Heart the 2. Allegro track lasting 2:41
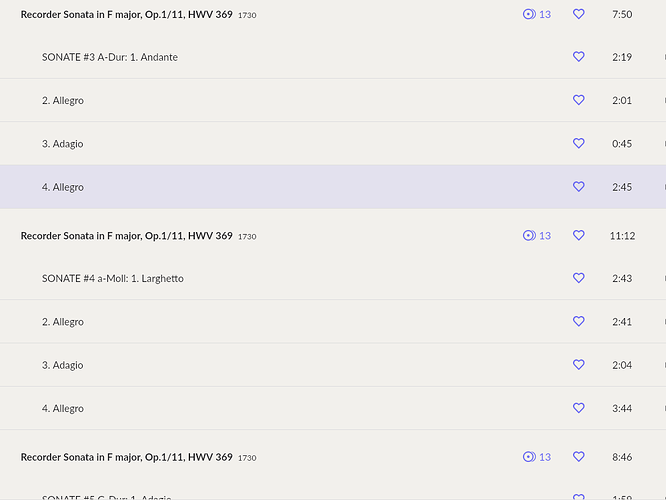The width and height of the screenshot is (666, 500). click(579, 321)
